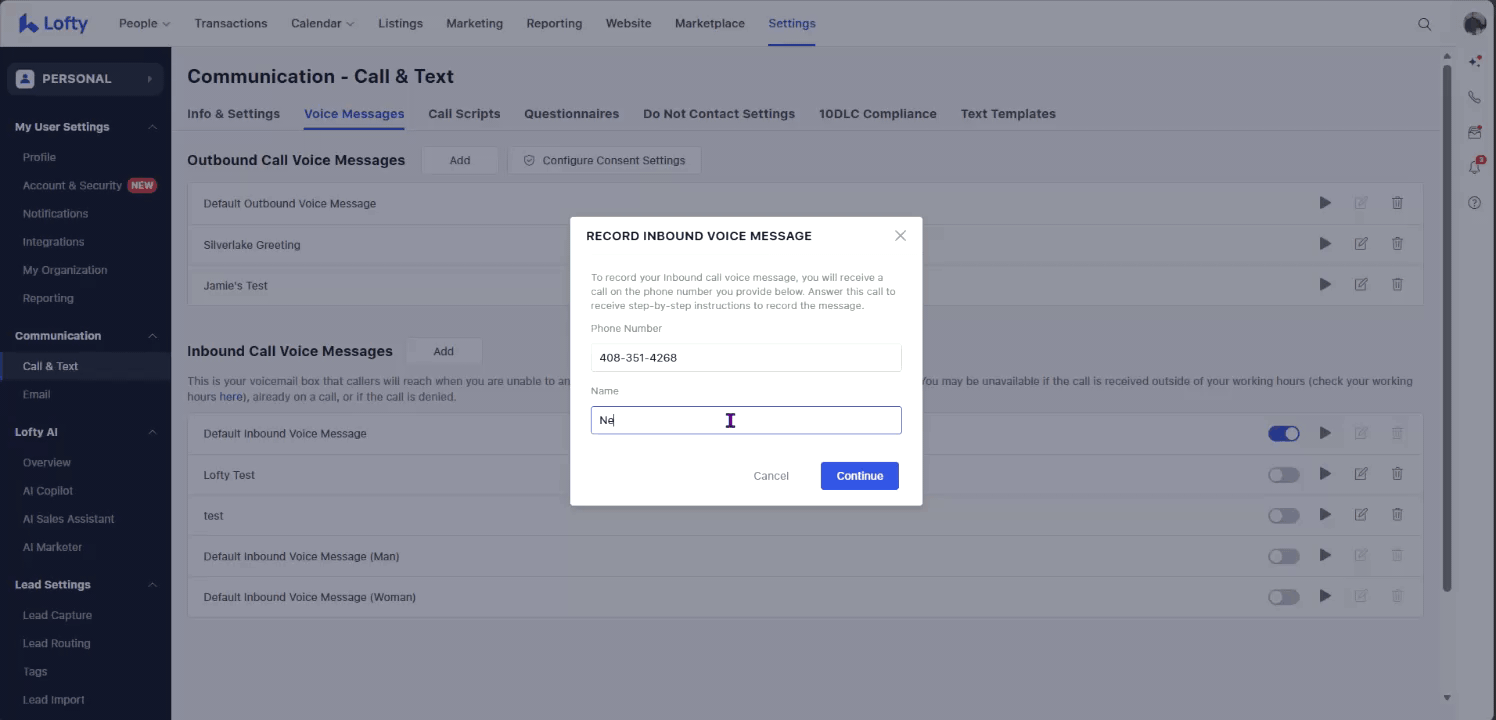
Task: Click the Continue button
Action: click(x=859, y=476)
